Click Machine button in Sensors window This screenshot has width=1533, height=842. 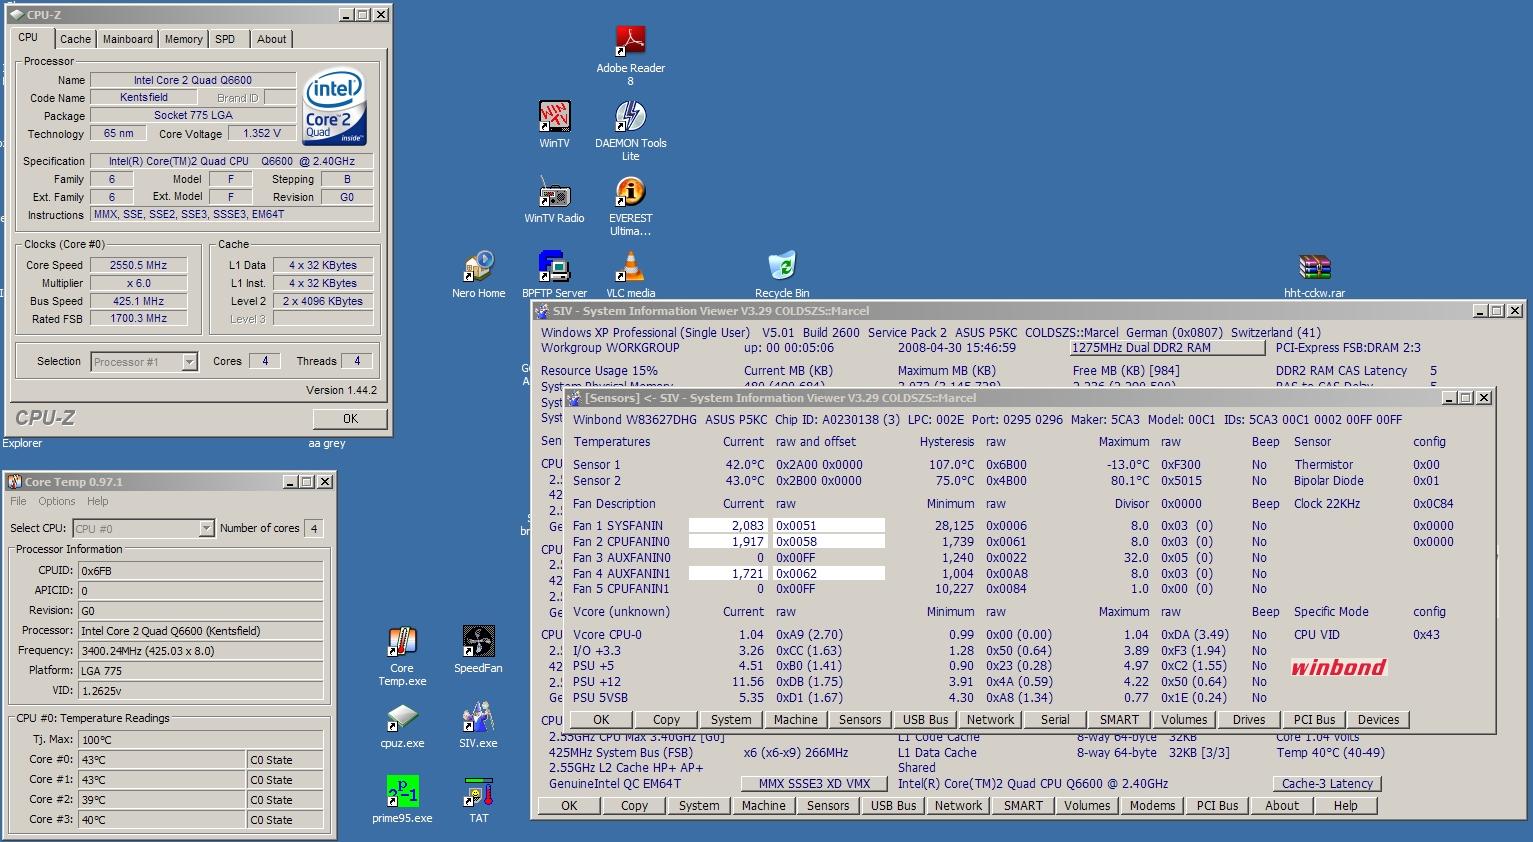click(x=796, y=719)
